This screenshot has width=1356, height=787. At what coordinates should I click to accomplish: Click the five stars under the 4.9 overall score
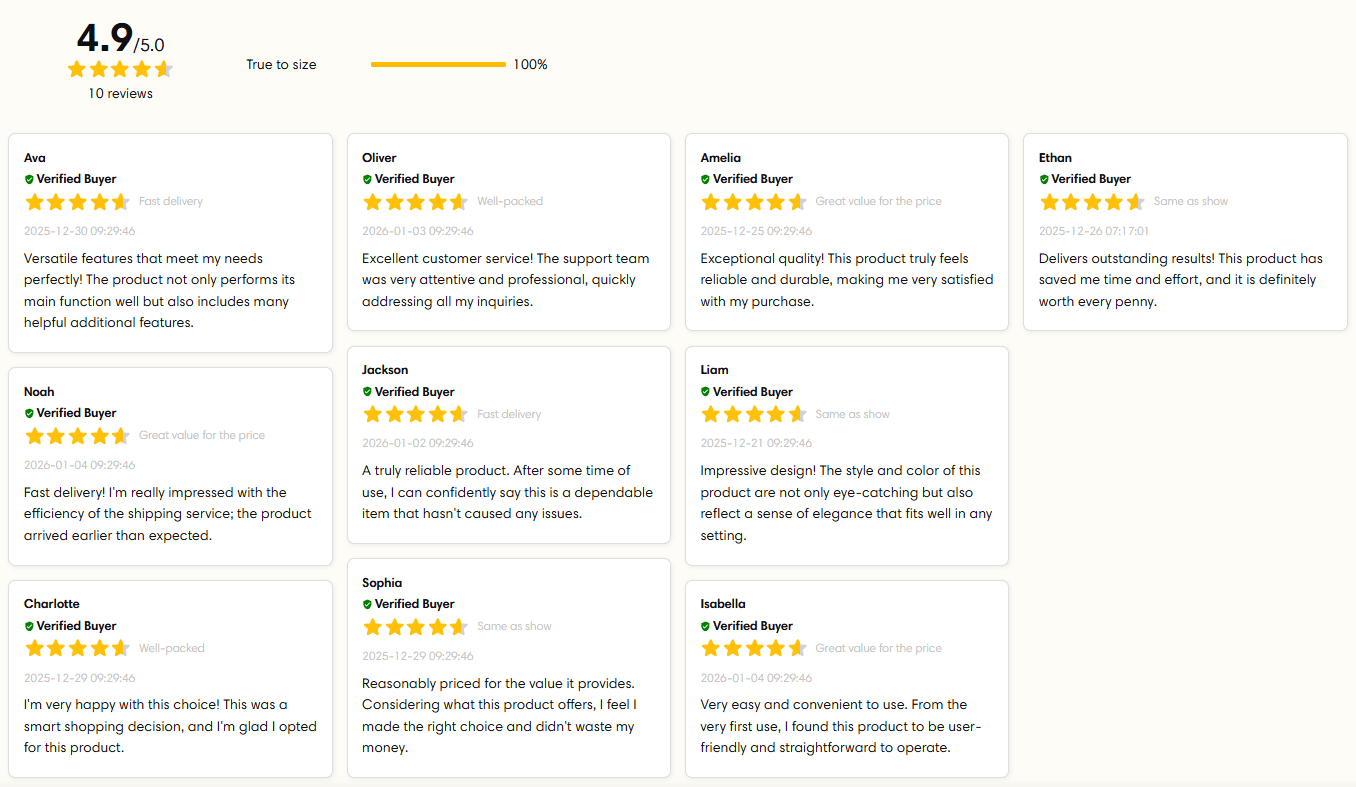pyautogui.click(x=120, y=69)
